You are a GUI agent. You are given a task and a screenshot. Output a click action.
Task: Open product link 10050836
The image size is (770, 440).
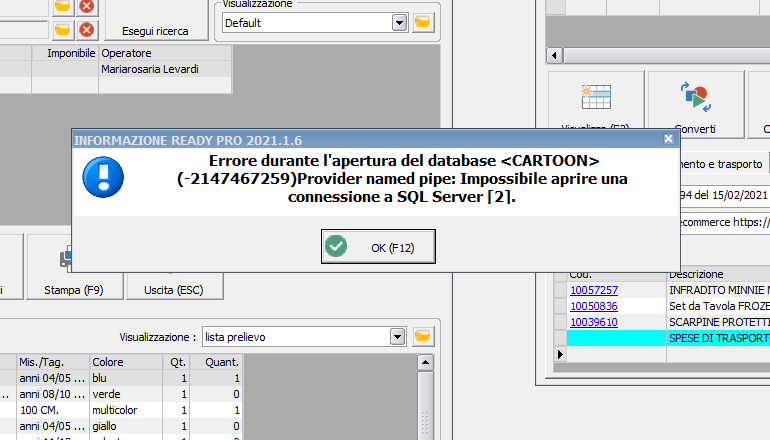pos(594,306)
